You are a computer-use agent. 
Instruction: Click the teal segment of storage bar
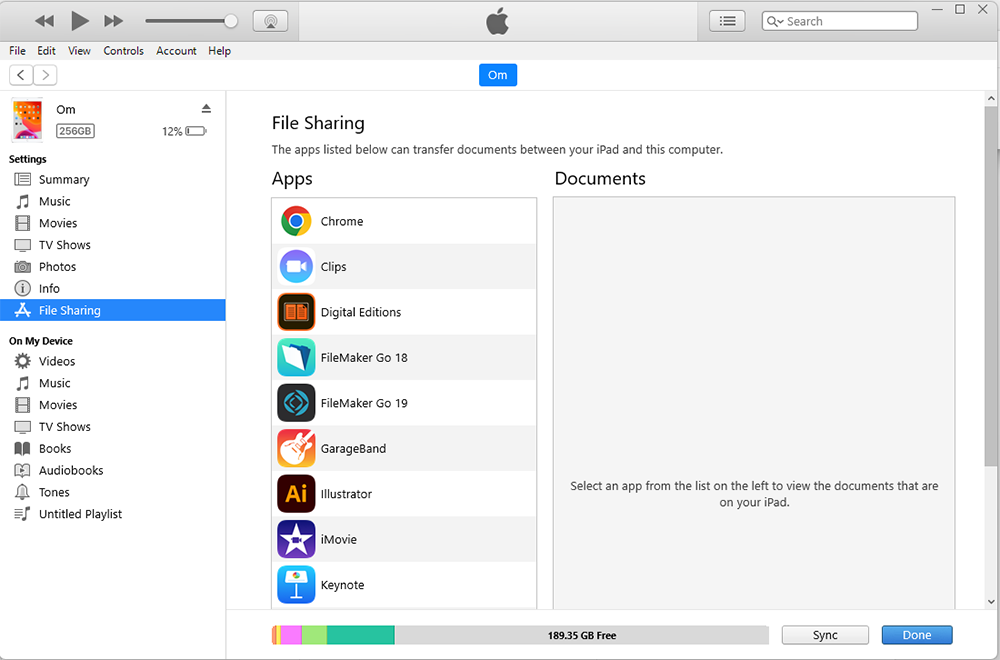360,635
